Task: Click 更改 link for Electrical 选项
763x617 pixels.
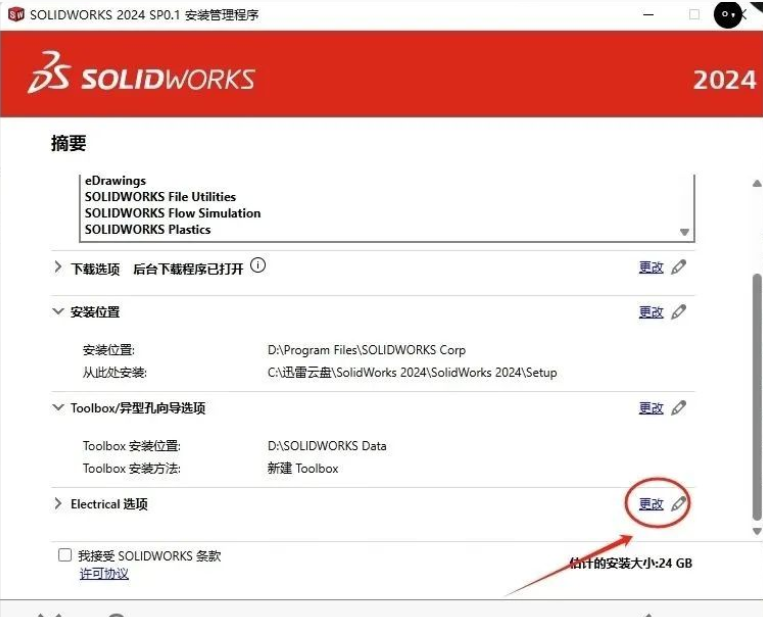Action: tap(651, 504)
